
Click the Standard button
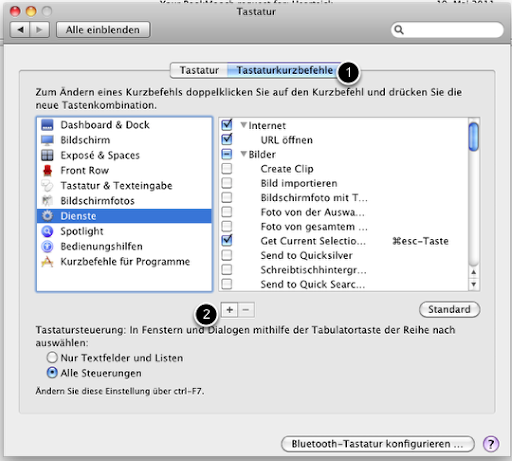[449, 310]
